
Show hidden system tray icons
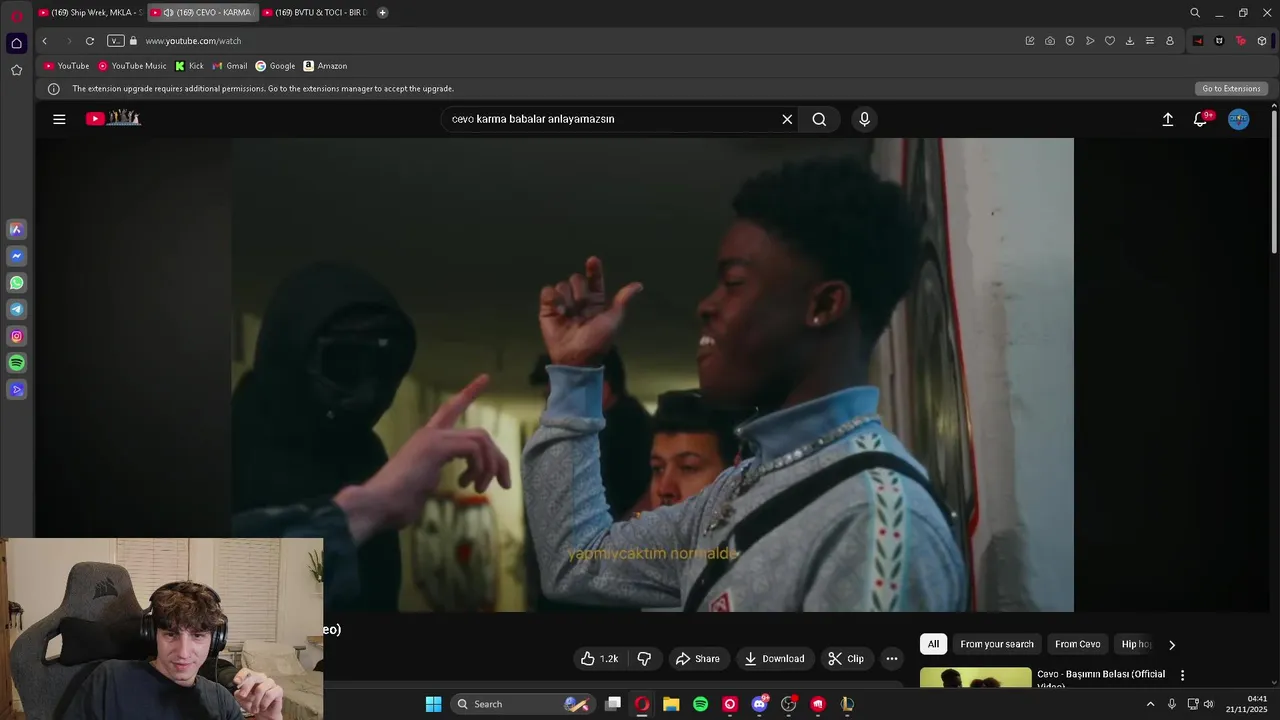1150,704
